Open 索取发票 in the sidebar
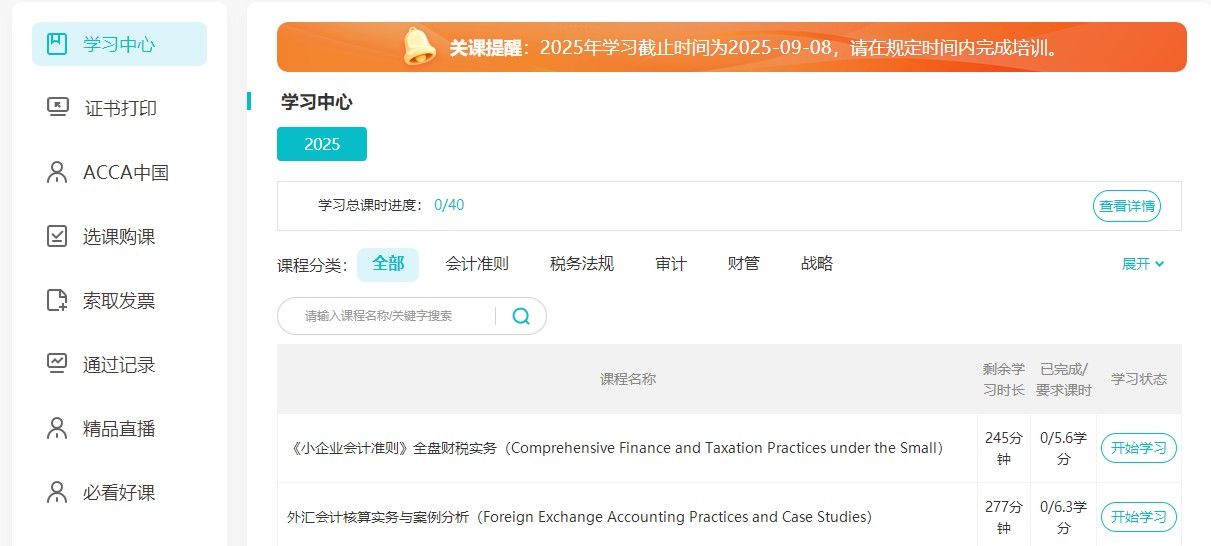Image resolution: width=1211 pixels, height=546 pixels. pyautogui.click(x=119, y=300)
